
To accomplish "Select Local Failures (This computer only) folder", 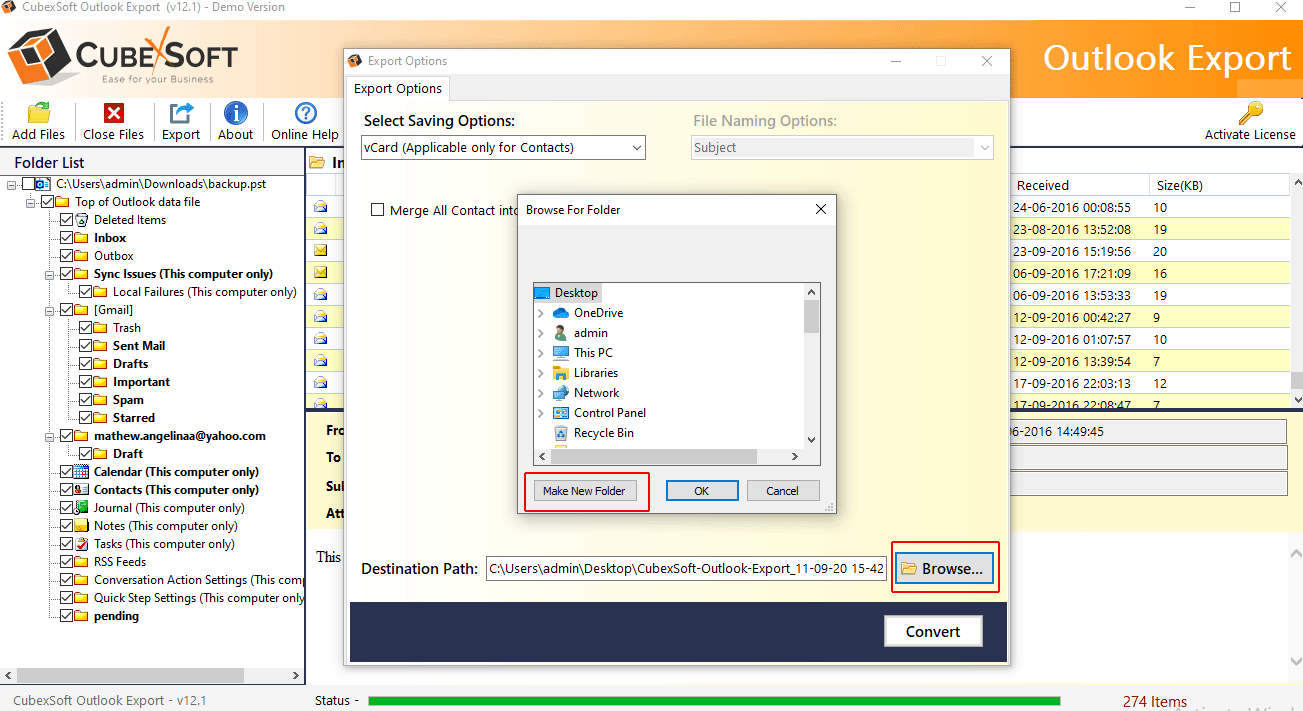I will coord(205,292).
